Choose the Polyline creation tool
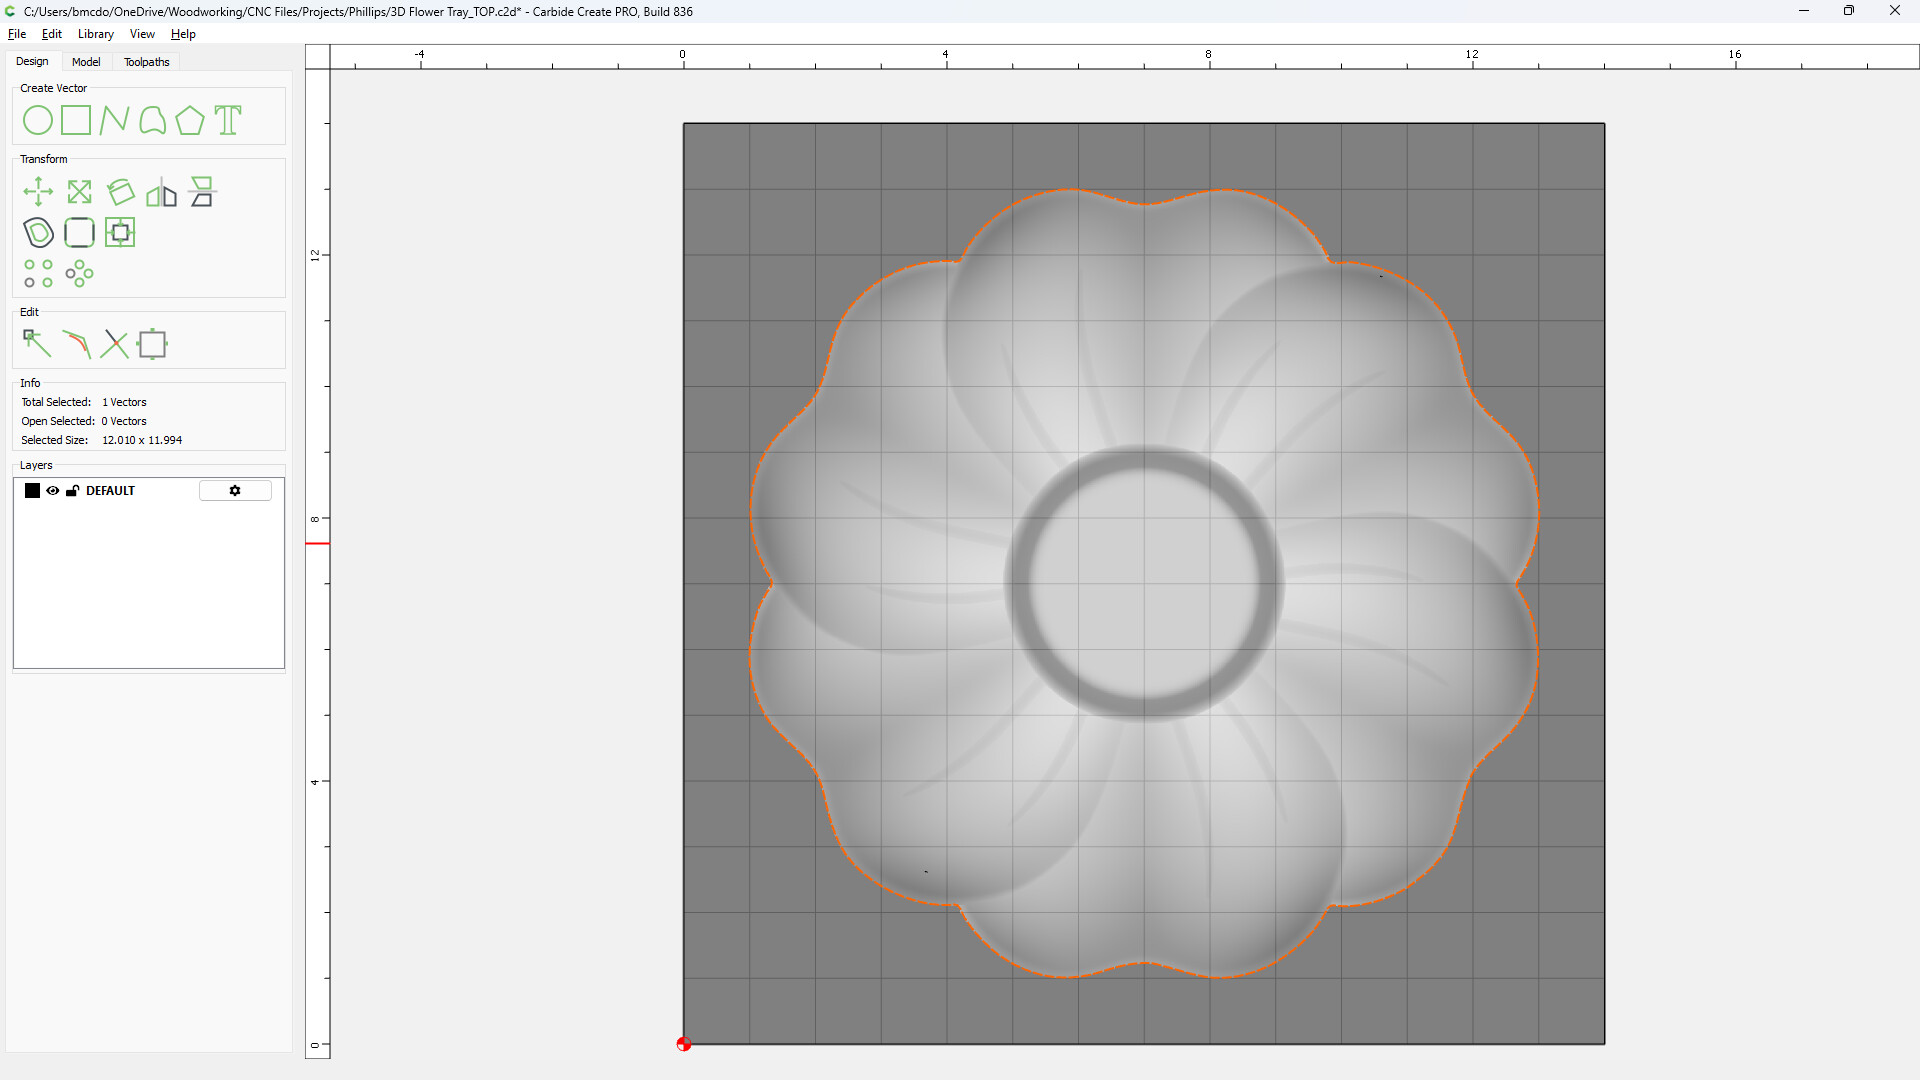 tap(114, 121)
